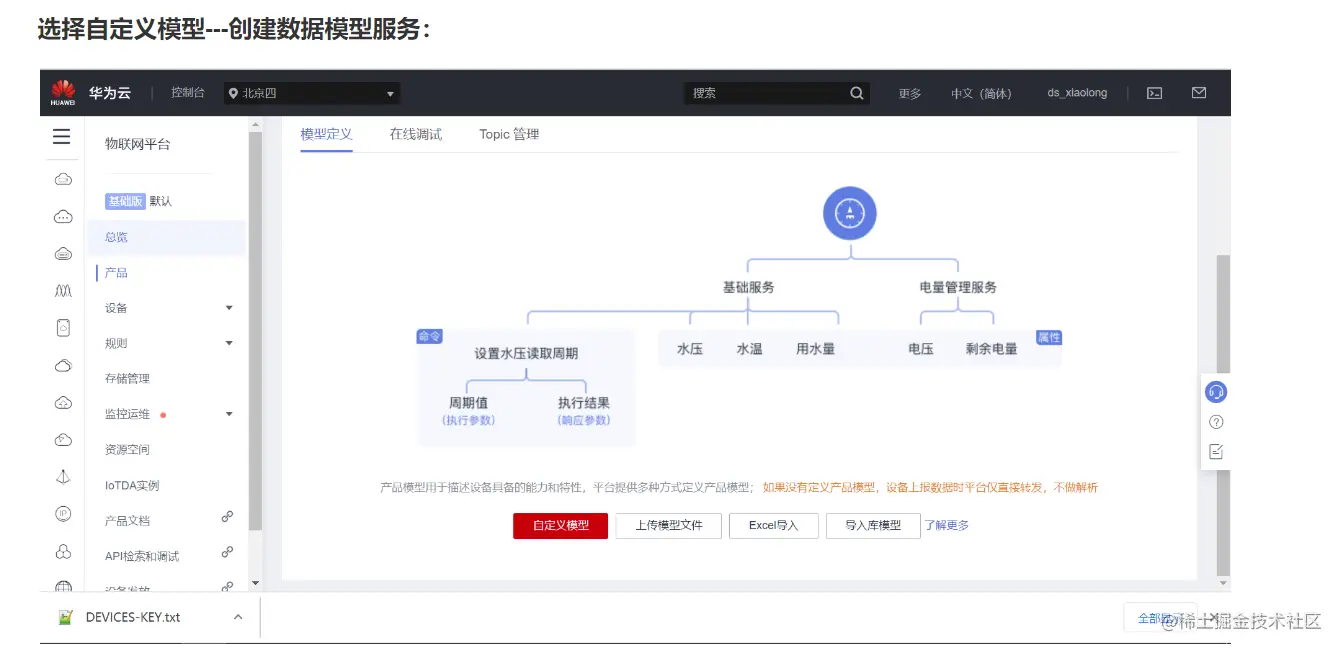
Task: Open the 中文 (简体) language menu
Action: (x=981, y=93)
